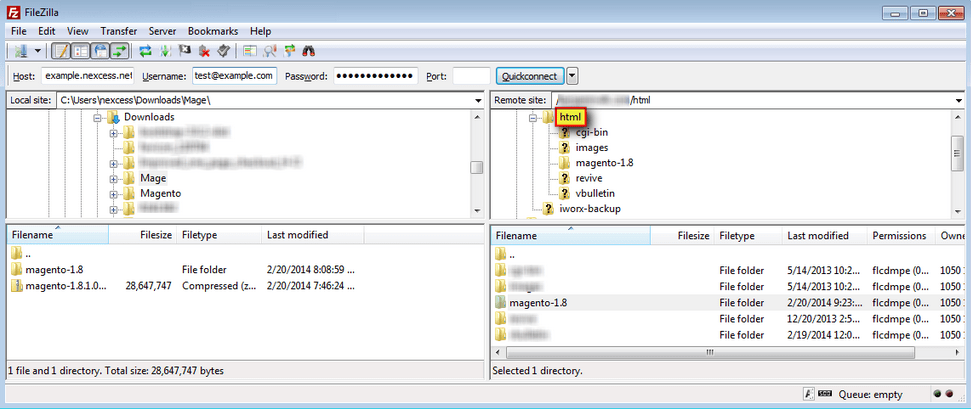Image resolution: width=971 pixels, height=409 pixels.
Task: Select the magento-1.8.1.0 compressed file
Action: coord(245,286)
